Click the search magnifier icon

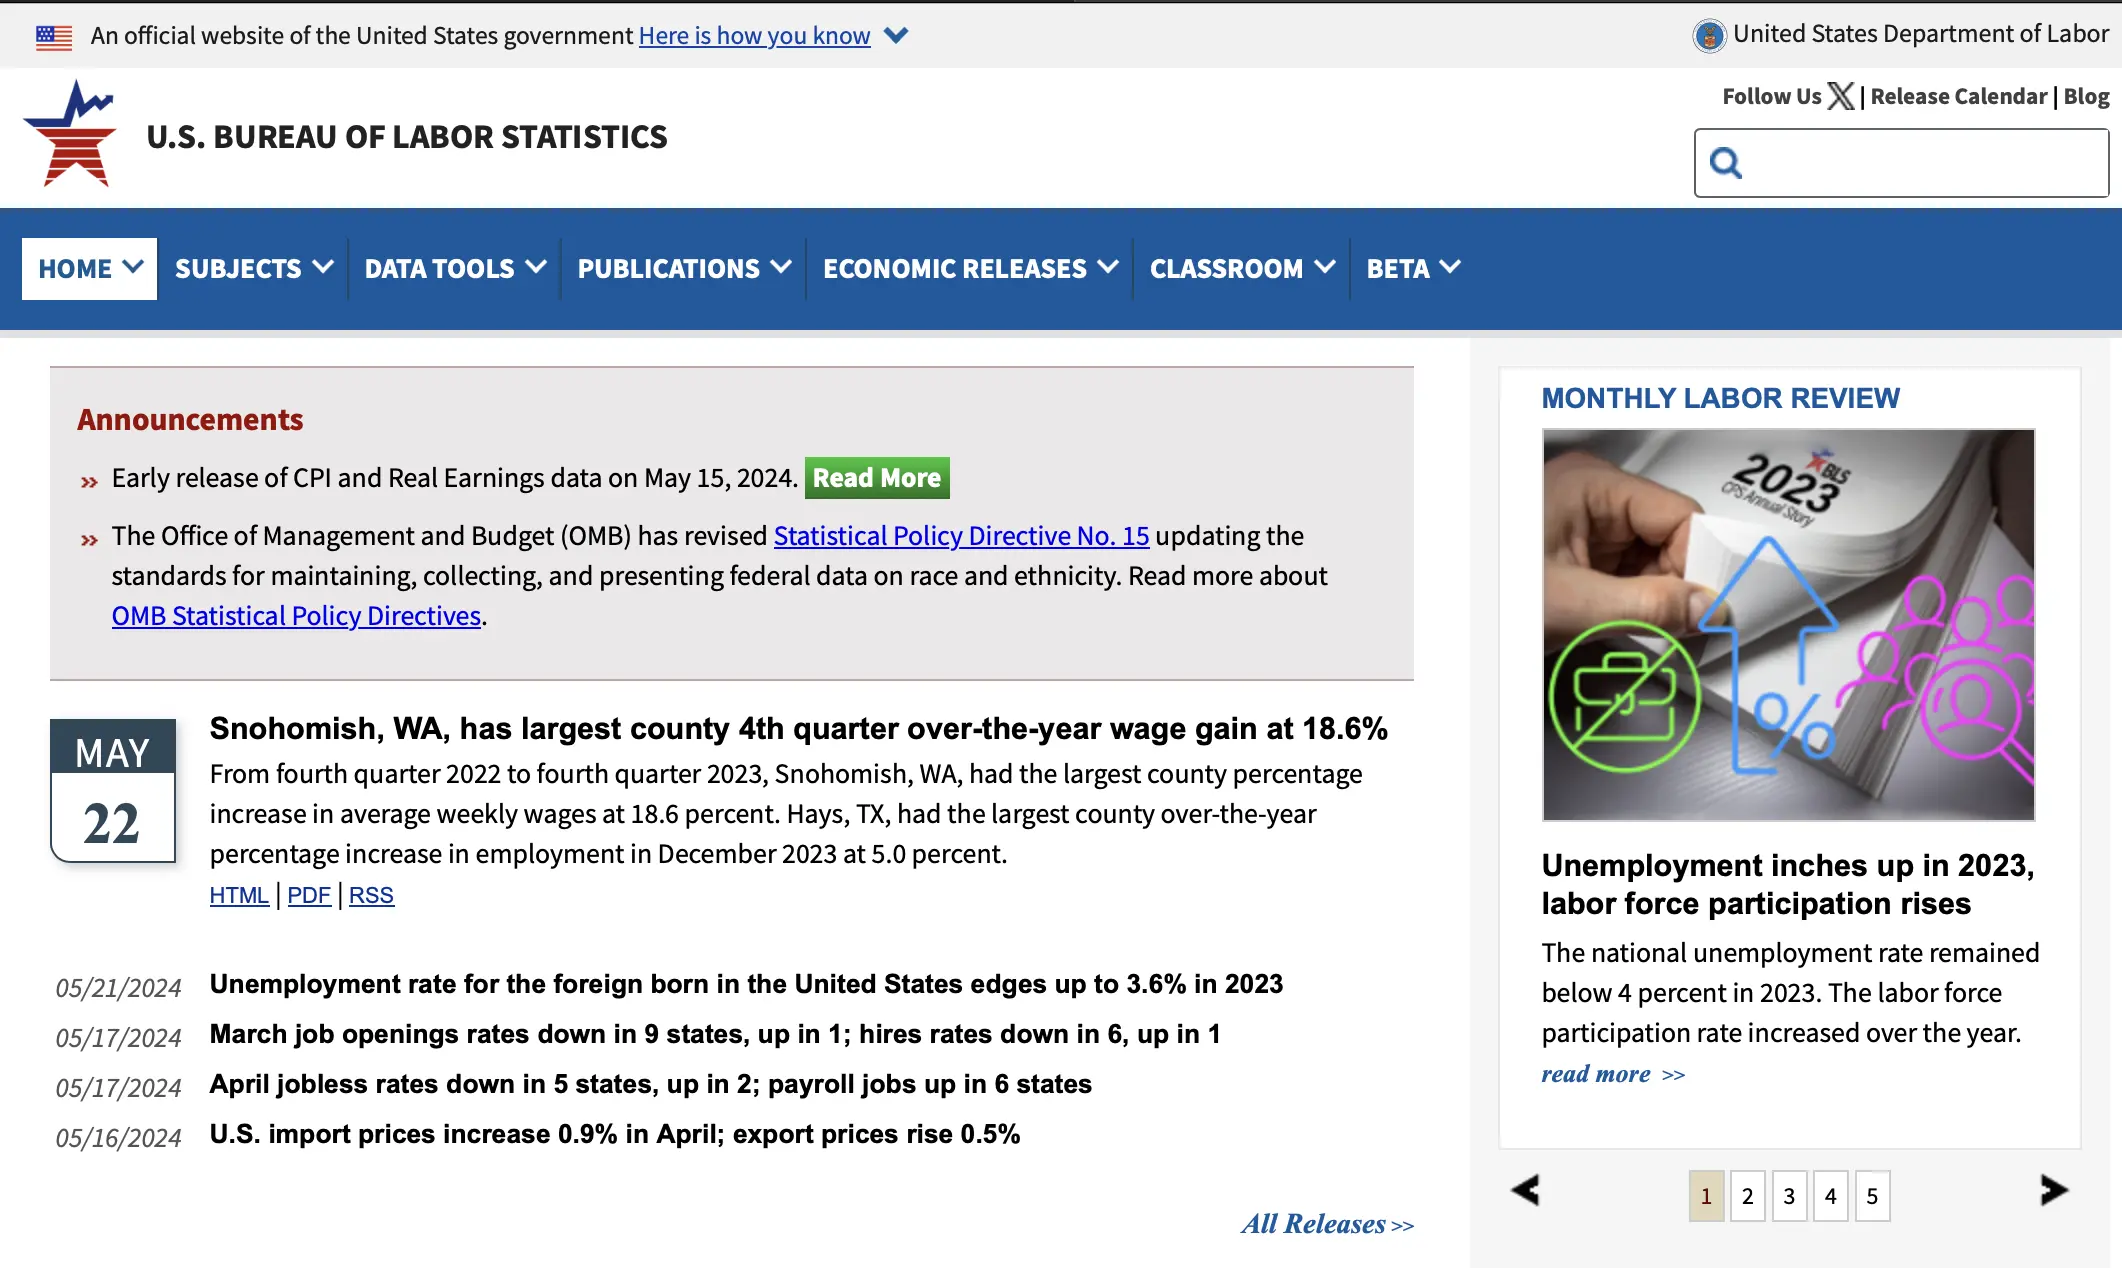pos(1726,162)
